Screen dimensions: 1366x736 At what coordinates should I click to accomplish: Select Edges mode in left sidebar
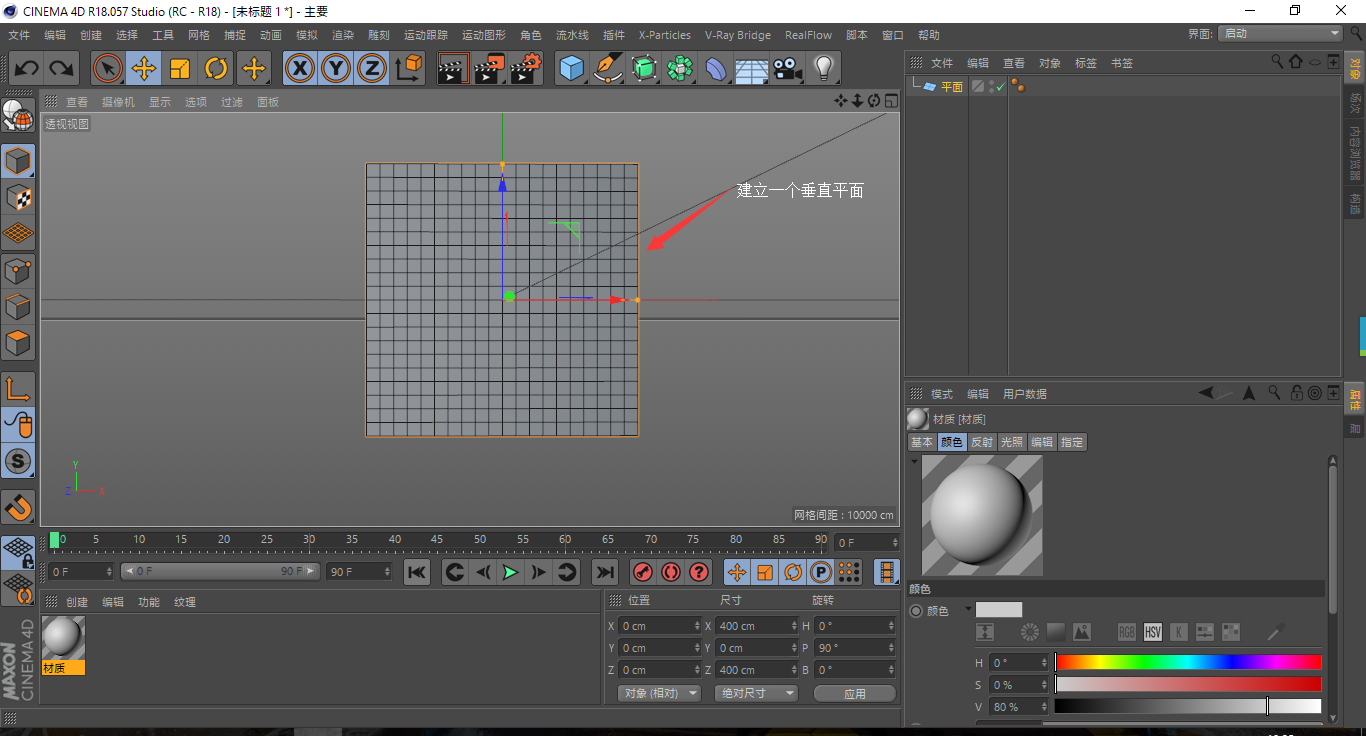click(18, 307)
